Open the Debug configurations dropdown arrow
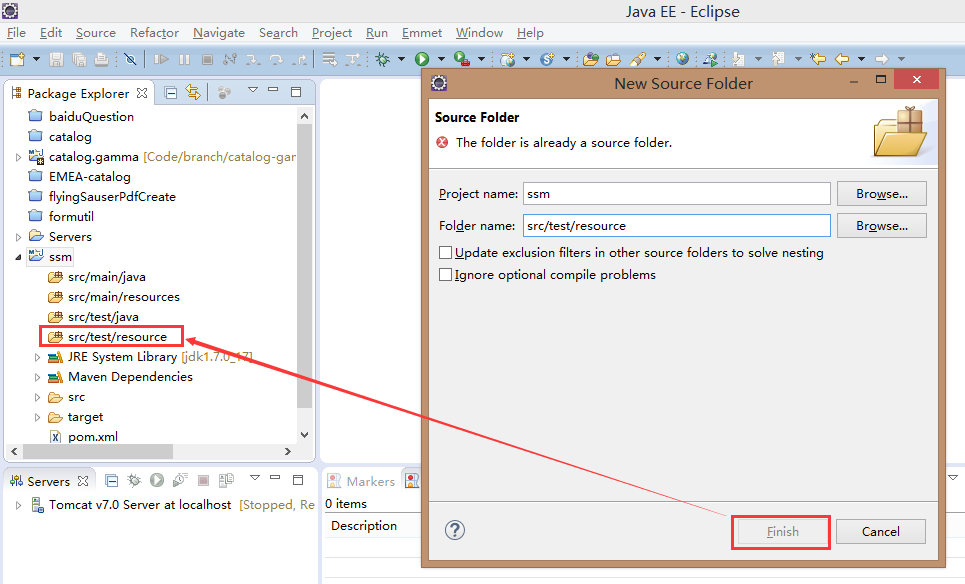The width and height of the screenshot is (965, 584). point(401,59)
